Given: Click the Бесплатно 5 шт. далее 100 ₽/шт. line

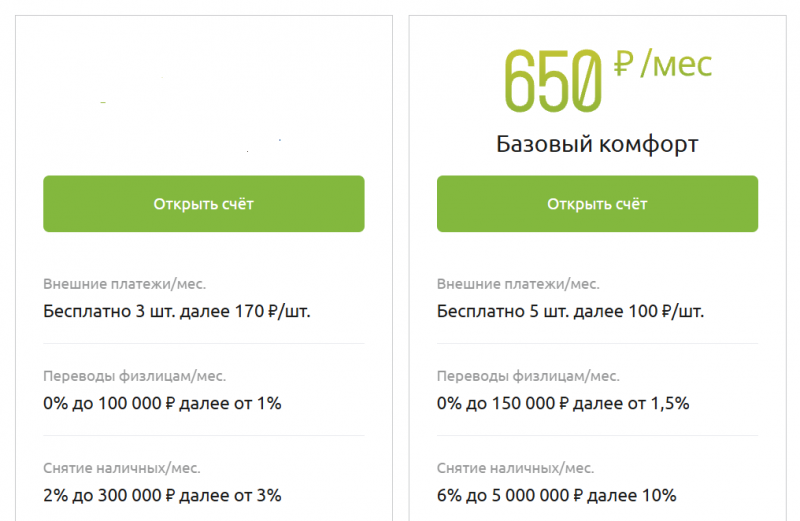Looking at the screenshot, I should coord(570,311).
